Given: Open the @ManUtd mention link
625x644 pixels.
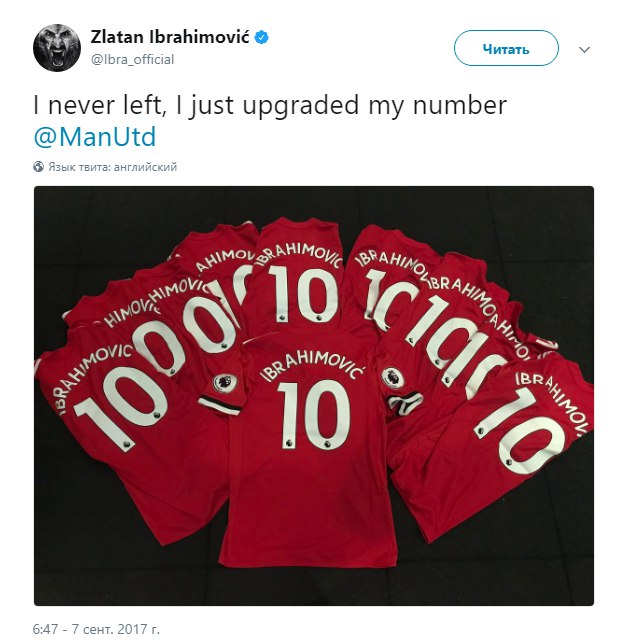Looking at the screenshot, I should [x=95, y=137].
